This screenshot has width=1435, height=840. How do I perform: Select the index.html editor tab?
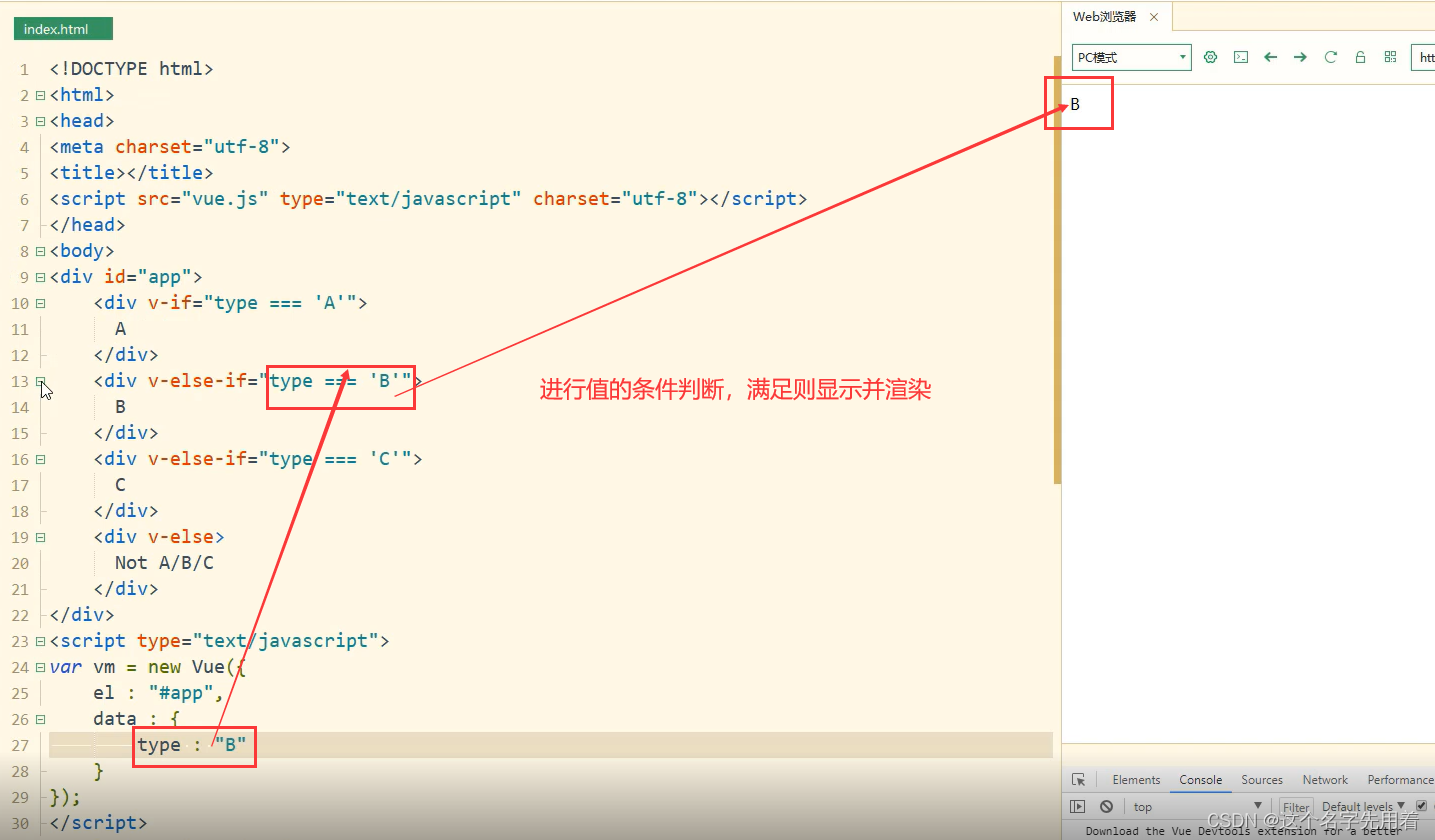[x=63, y=29]
